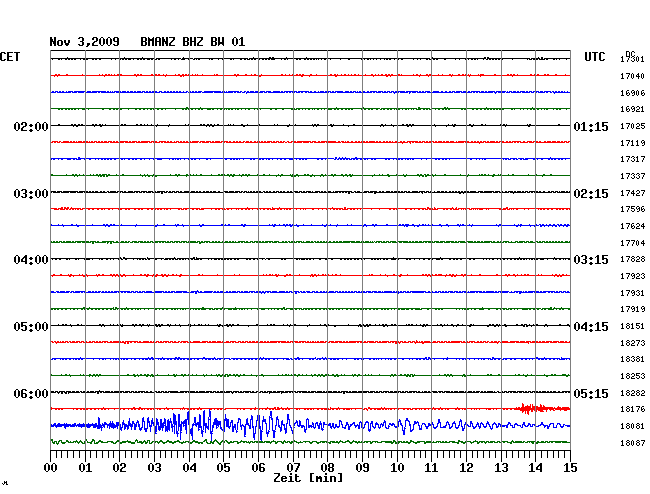
Task: Click the DC value 17931
Action: [633, 293]
